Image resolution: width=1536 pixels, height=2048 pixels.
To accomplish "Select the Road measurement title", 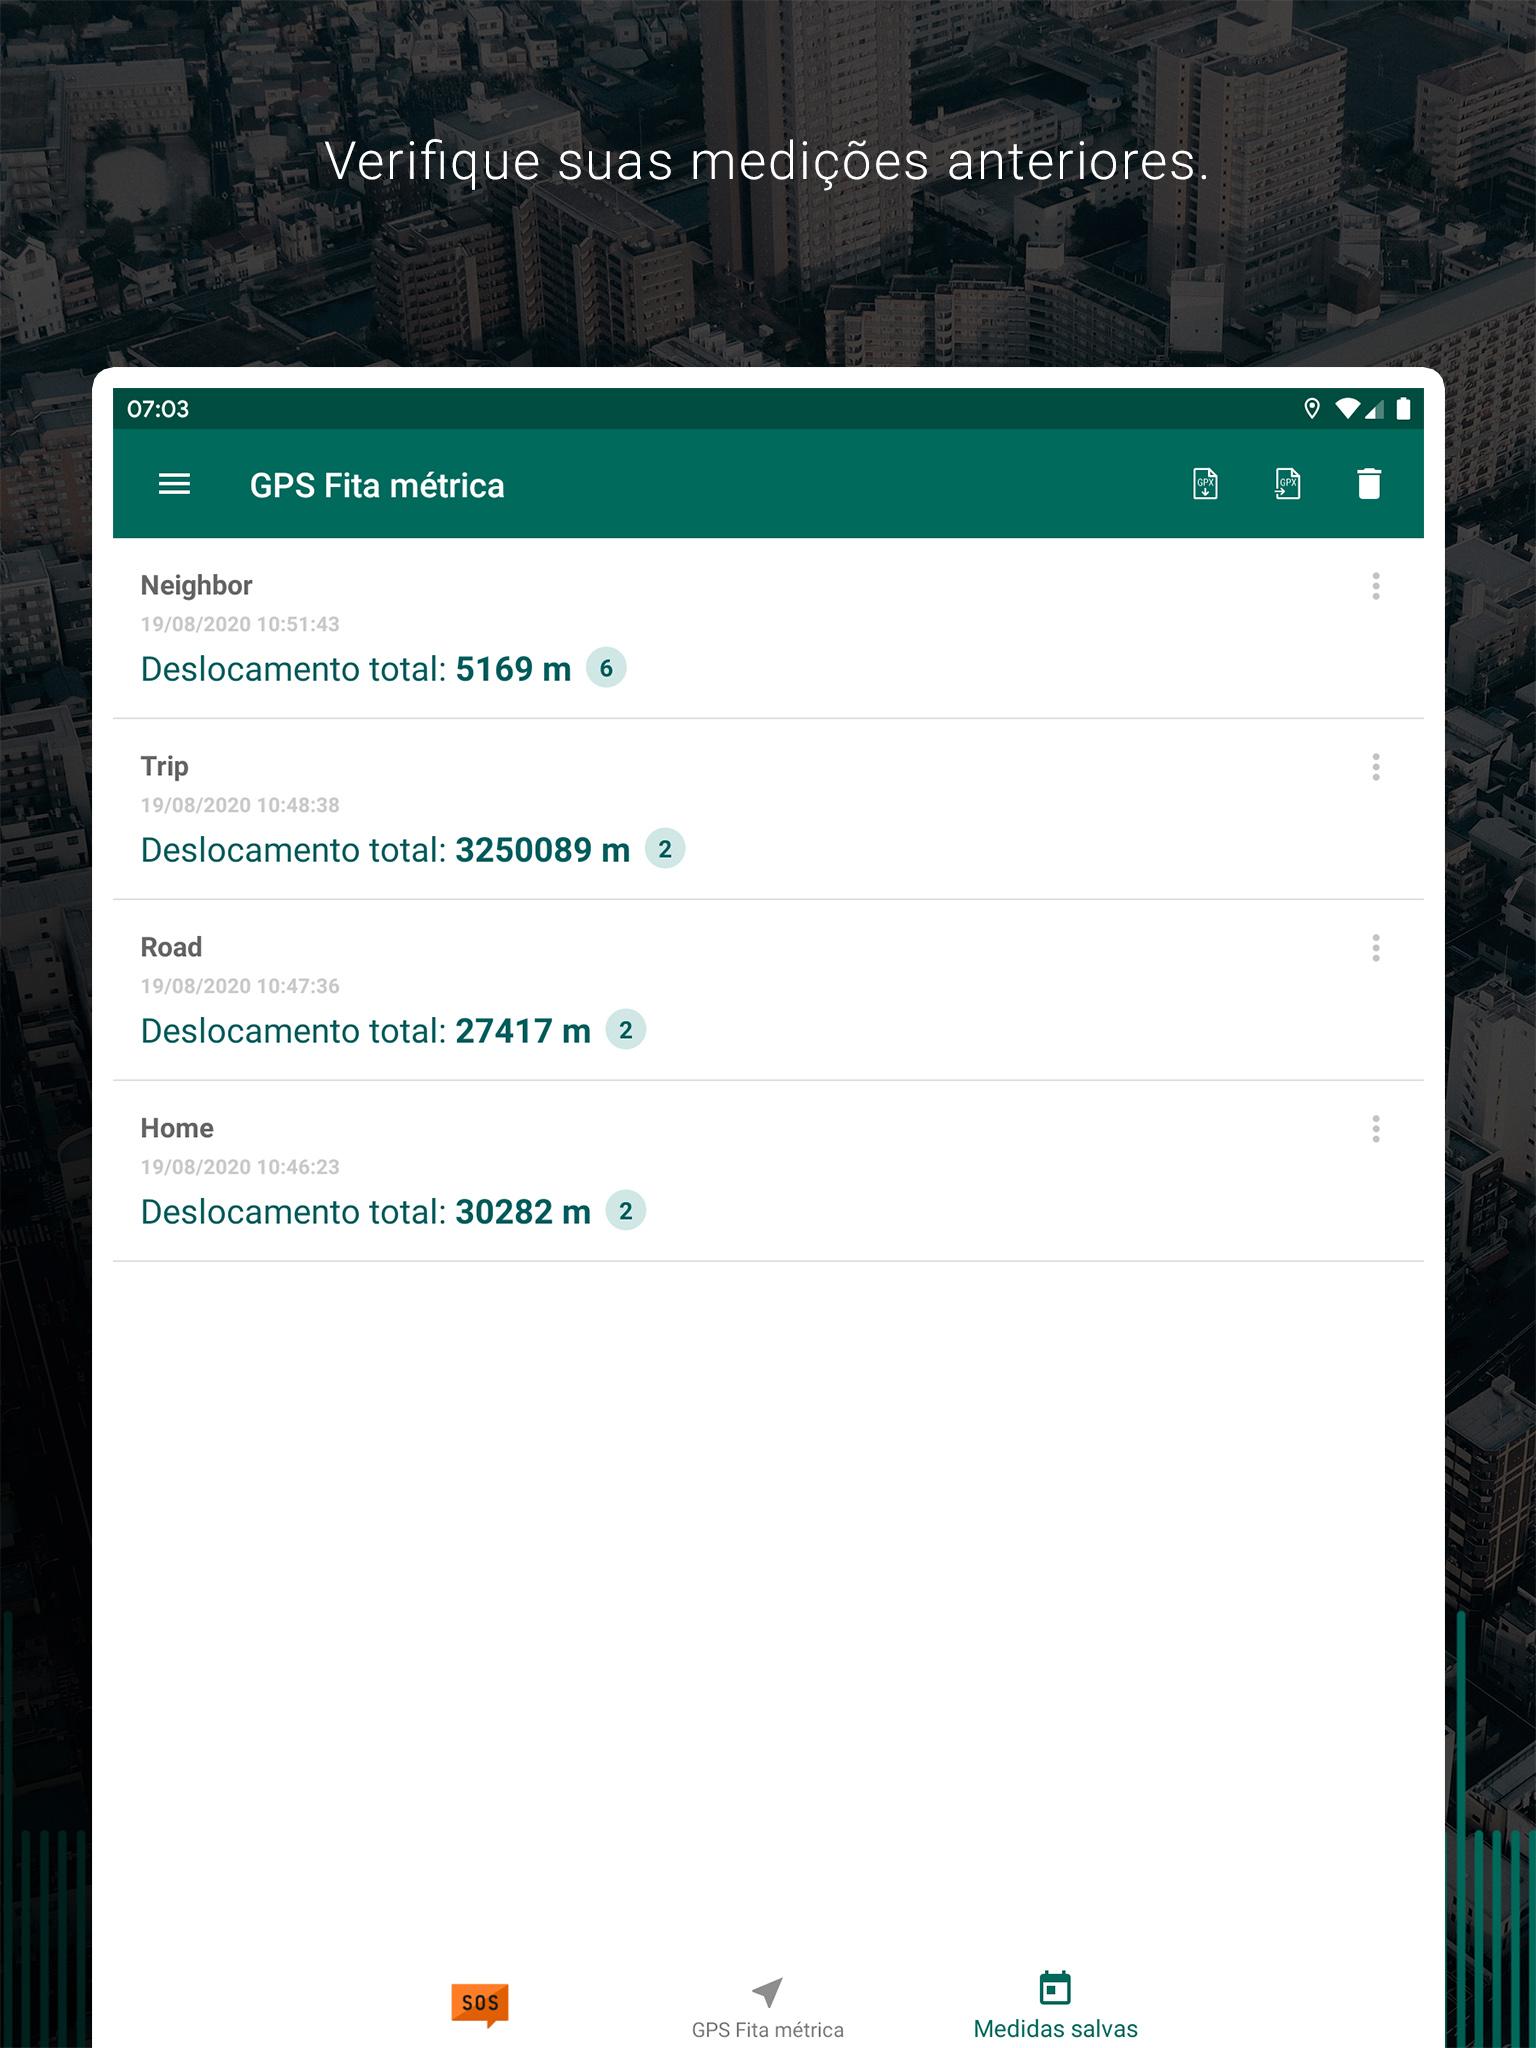I will [x=171, y=947].
